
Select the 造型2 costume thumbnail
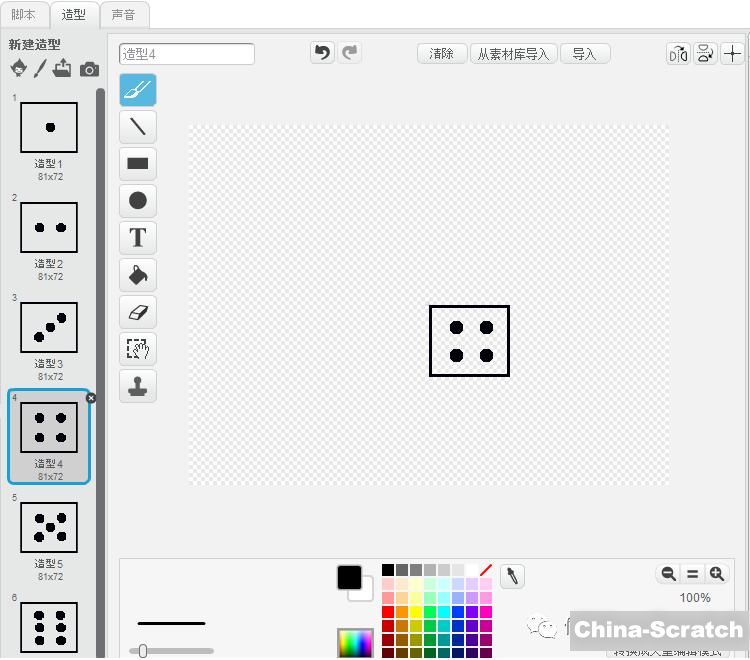click(49, 228)
